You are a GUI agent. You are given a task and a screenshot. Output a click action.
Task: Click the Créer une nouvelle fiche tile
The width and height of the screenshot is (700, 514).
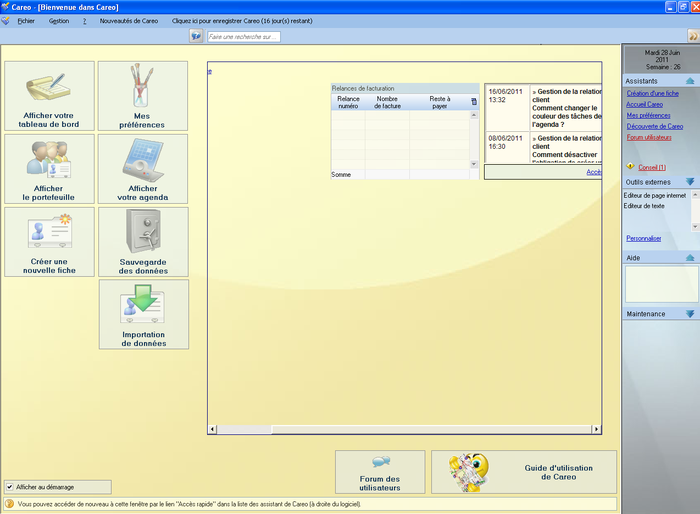[50, 242]
